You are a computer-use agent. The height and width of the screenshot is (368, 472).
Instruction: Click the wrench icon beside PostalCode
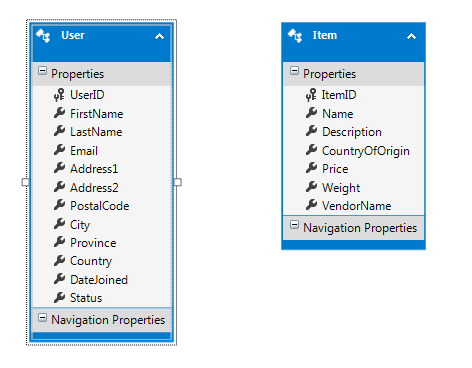59,205
